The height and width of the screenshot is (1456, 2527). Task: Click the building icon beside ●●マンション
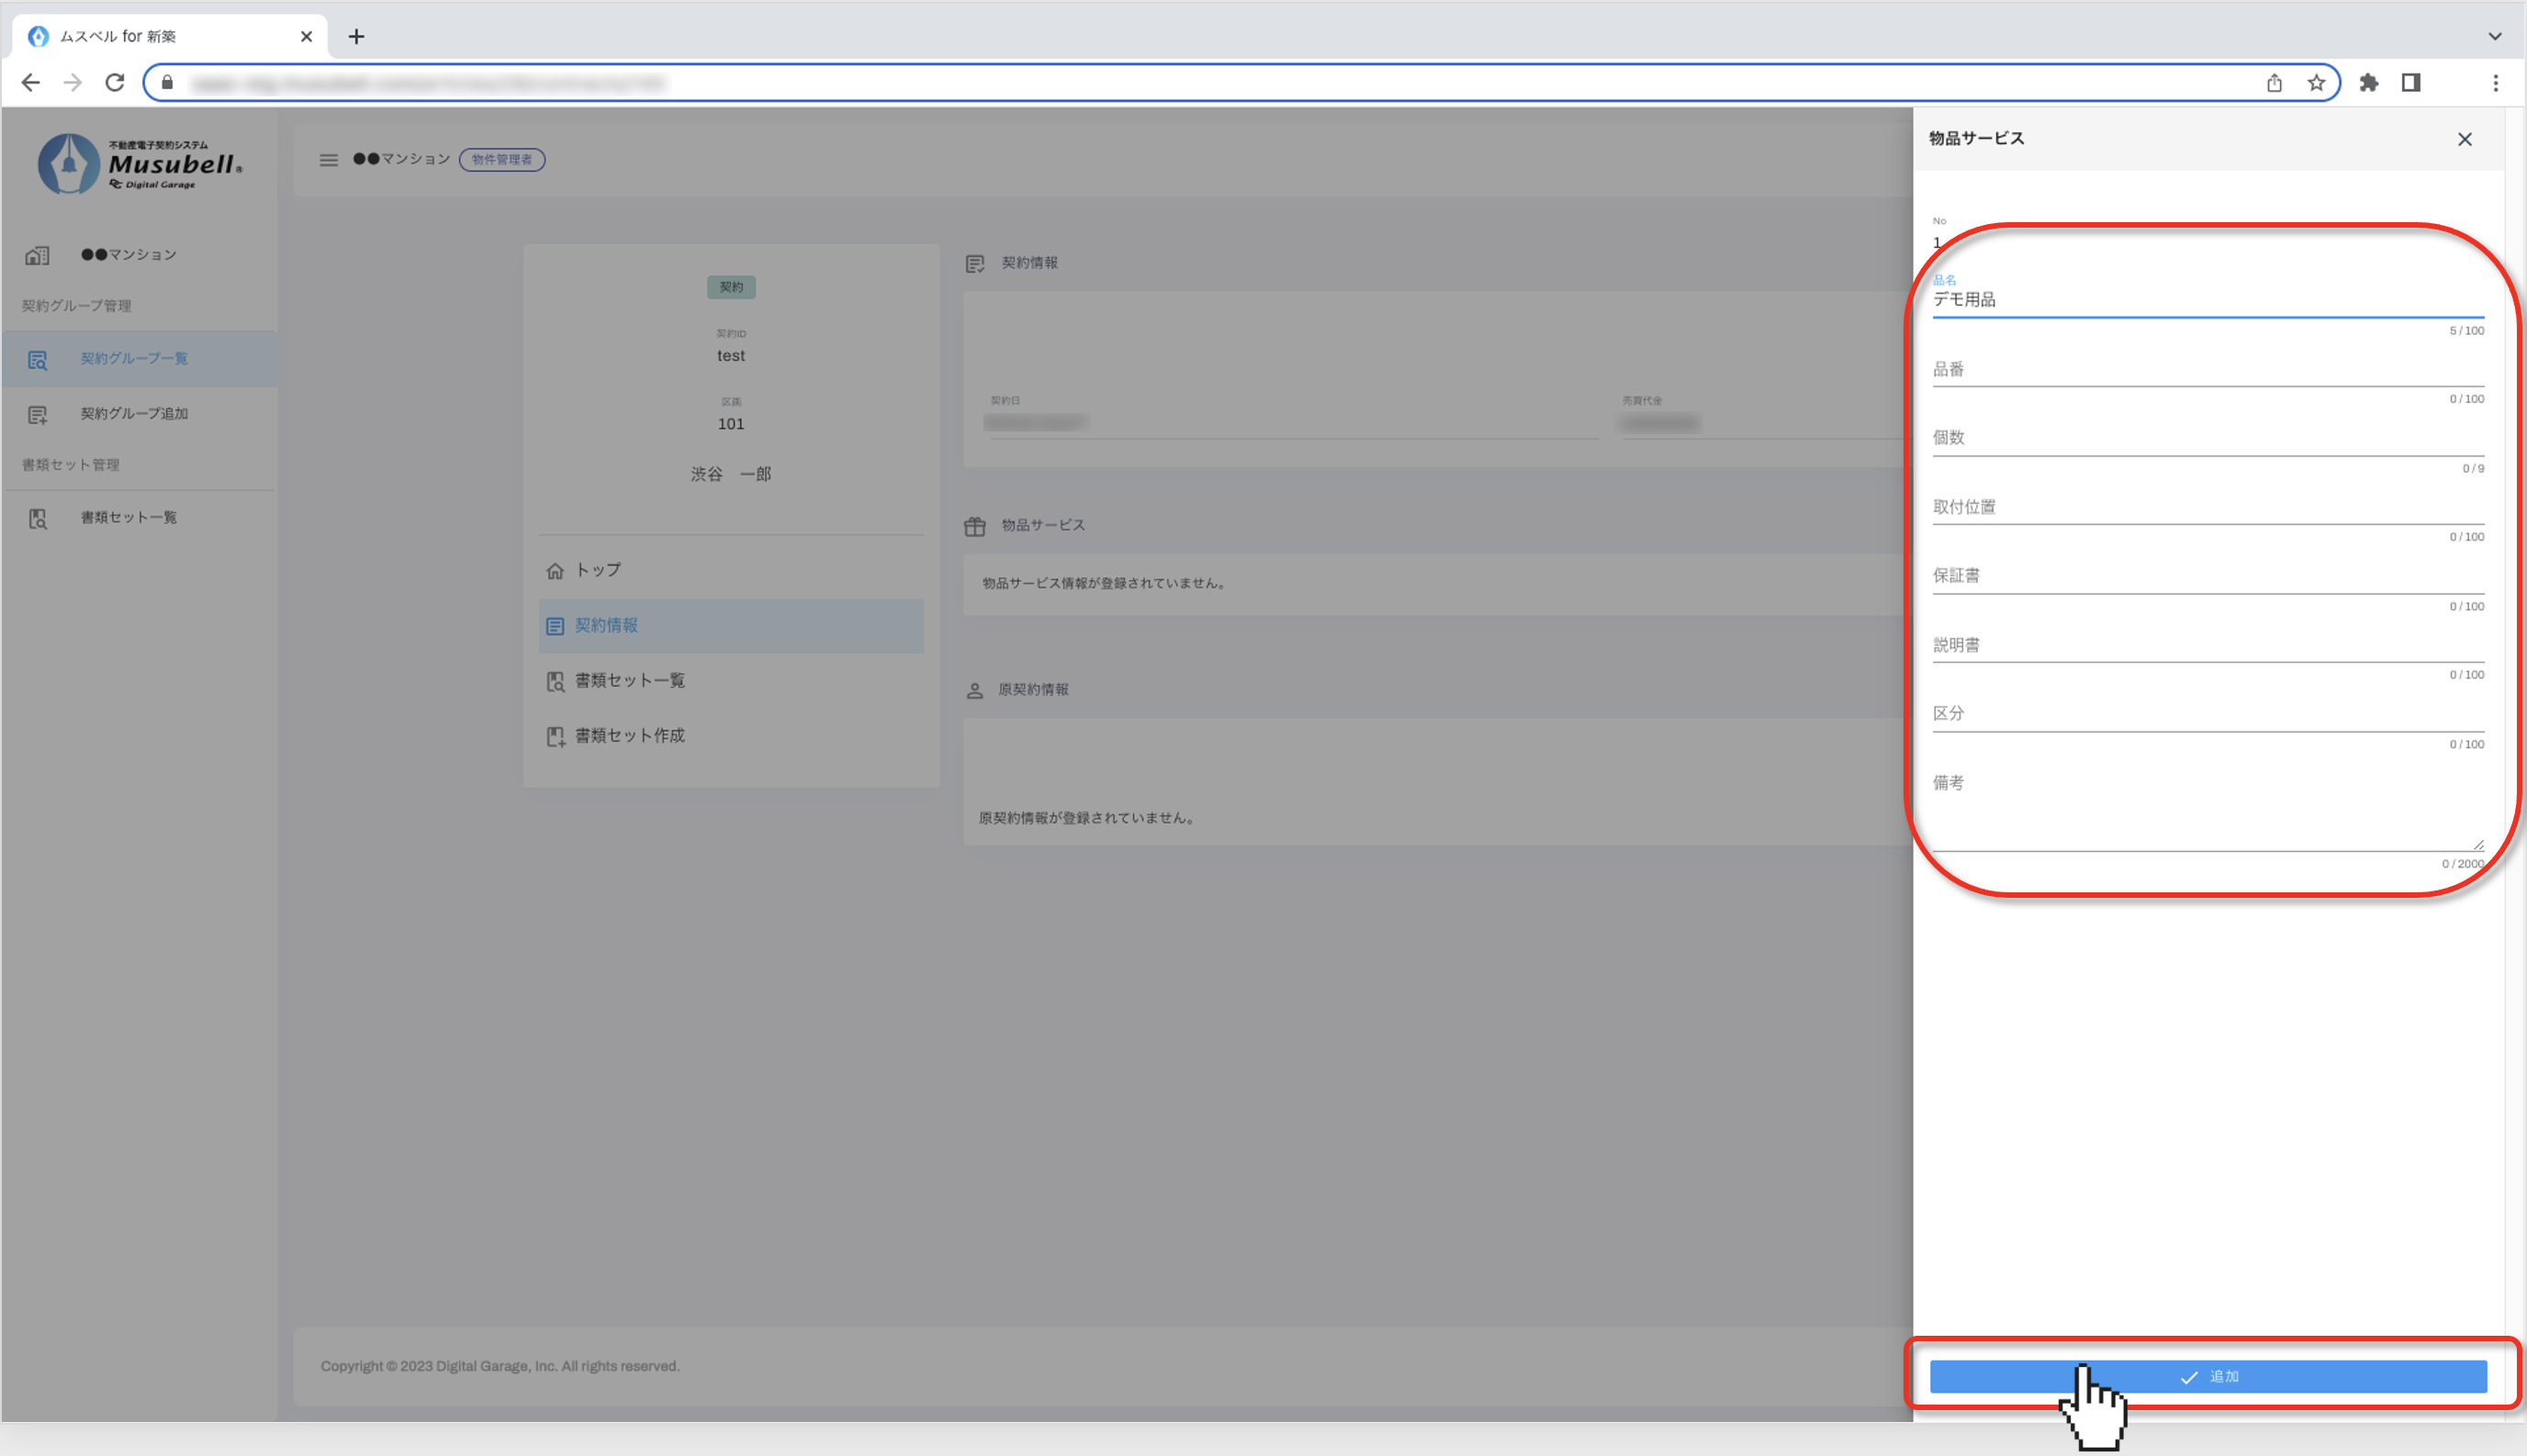38,256
